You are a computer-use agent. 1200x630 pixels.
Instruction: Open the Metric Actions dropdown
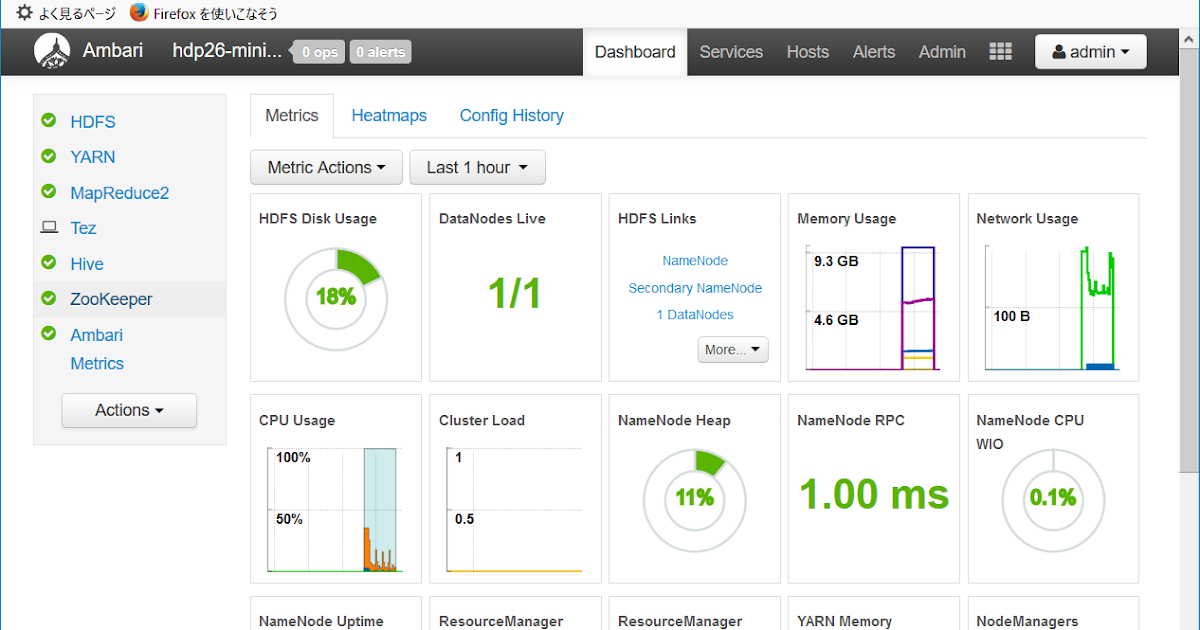point(326,168)
